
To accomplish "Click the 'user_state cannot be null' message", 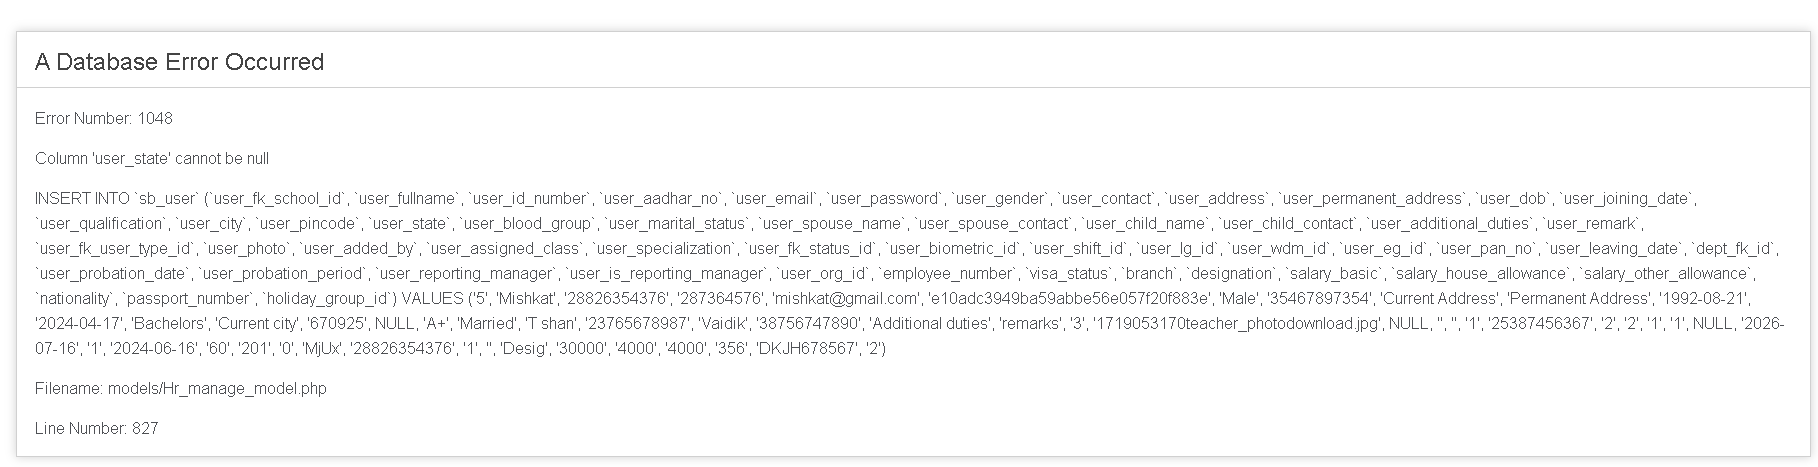I will coord(152,158).
